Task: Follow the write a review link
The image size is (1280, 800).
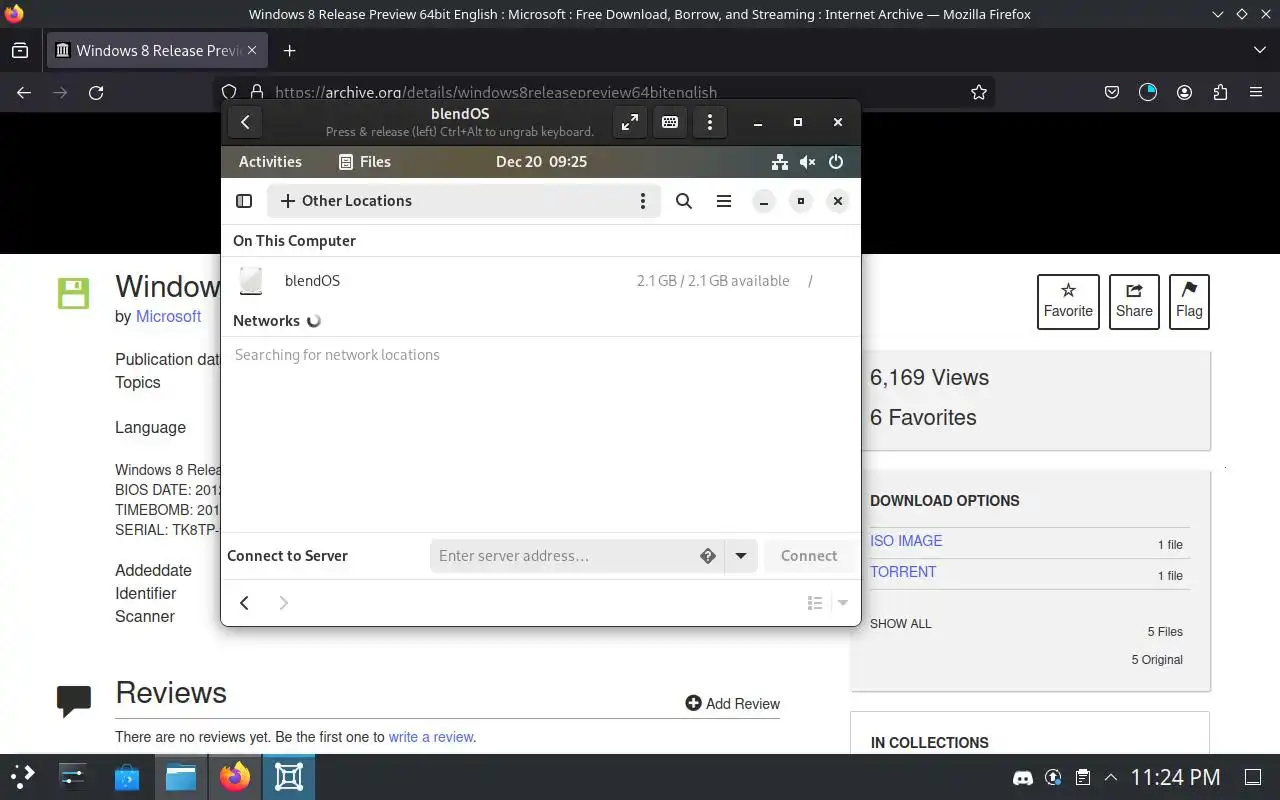Action: pos(431,737)
